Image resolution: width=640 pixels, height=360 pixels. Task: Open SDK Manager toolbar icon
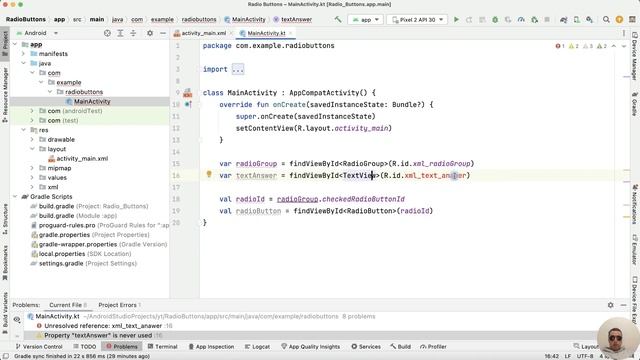click(589, 20)
